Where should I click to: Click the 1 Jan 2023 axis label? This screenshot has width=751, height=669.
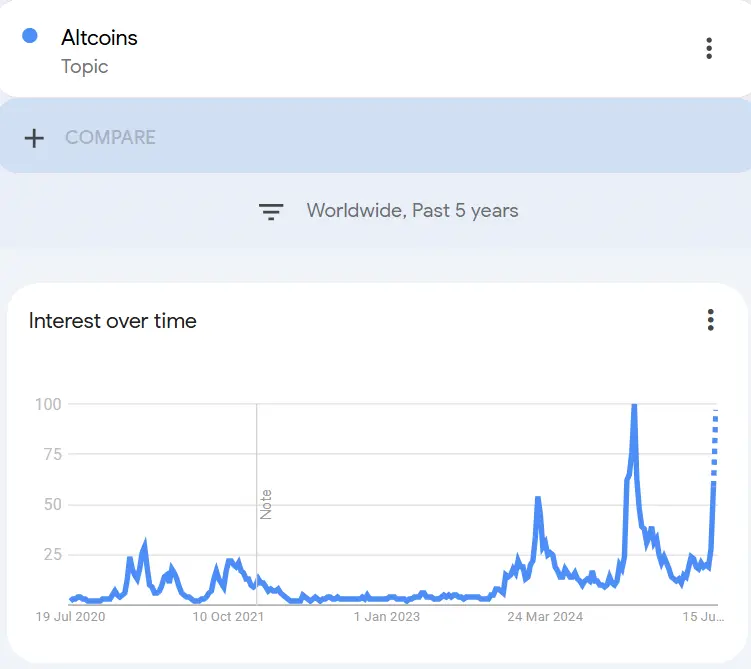click(x=387, y=616)
